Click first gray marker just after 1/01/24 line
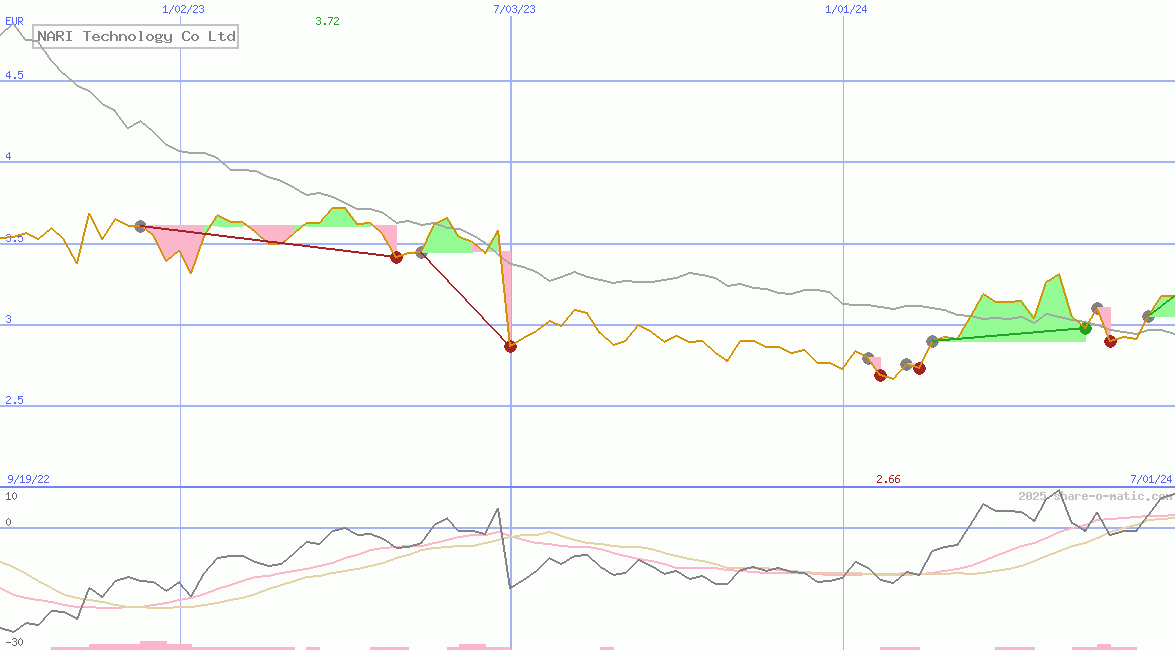Viewport: 1175px width, 650px height. coord(868,358)
